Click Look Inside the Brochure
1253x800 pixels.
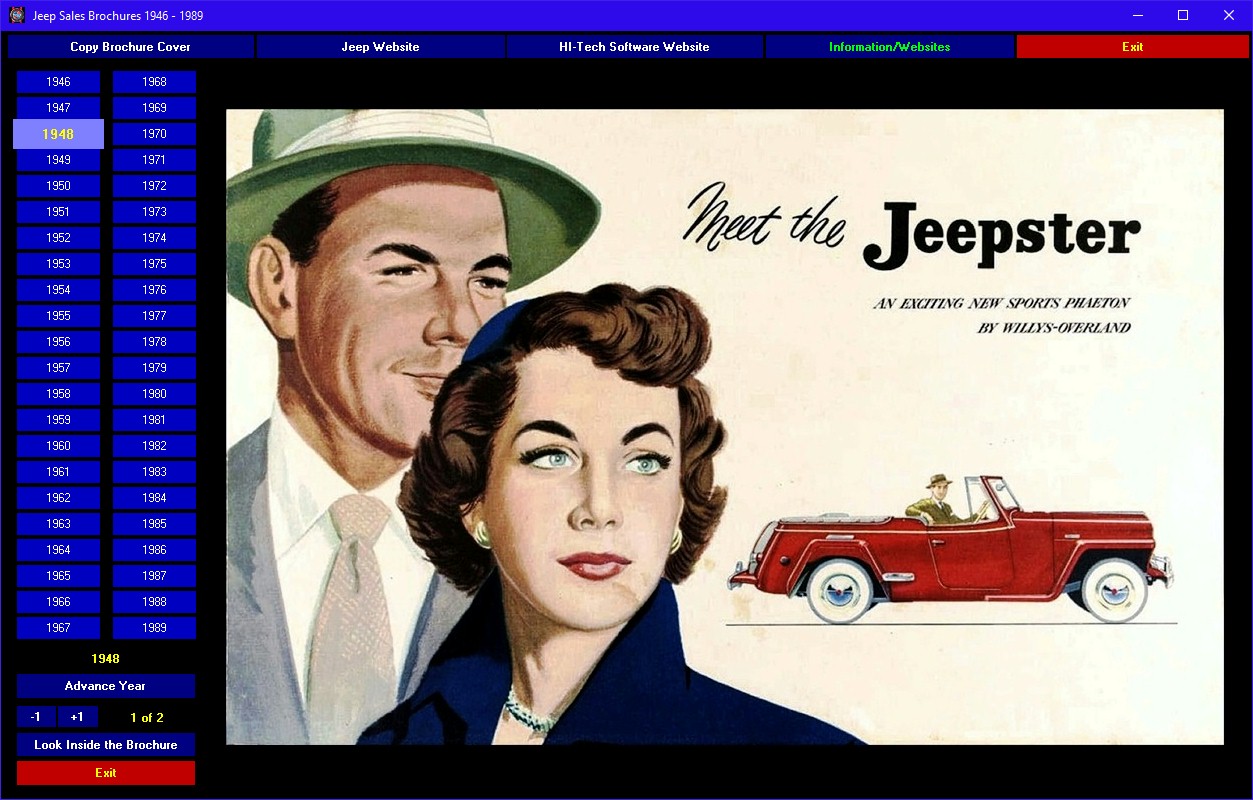coord(105,745)
